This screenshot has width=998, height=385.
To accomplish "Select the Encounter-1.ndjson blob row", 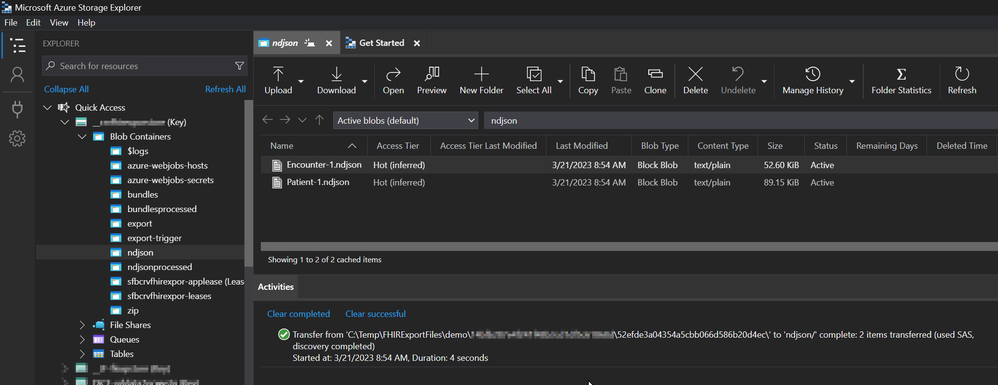I will point(629,165).
